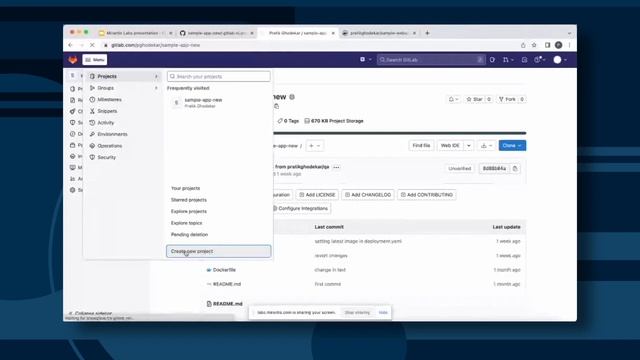Open Projects entry in the Menu
Image resolution: width=640 pixels, height=360 pixels.
point(124,76)
